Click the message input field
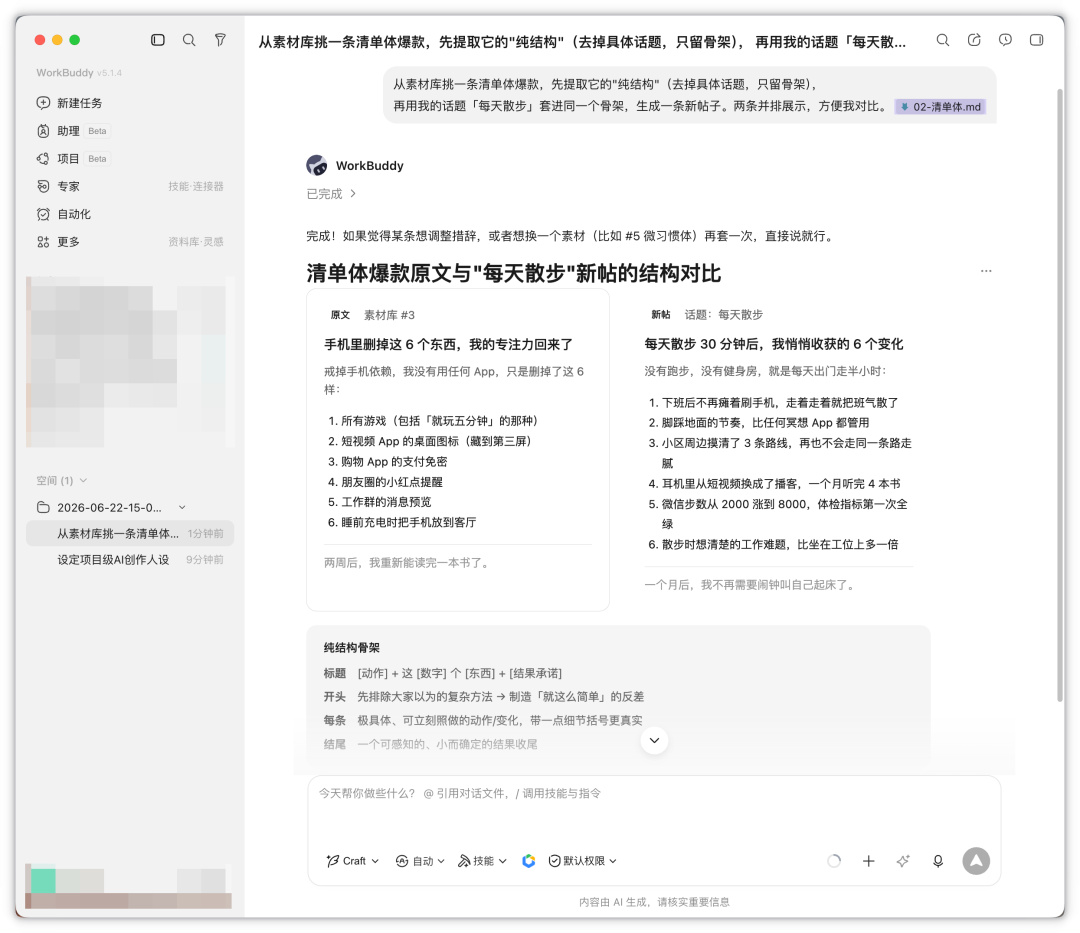The height and width of the screenshot is (933, 1080). click(654, 806)
